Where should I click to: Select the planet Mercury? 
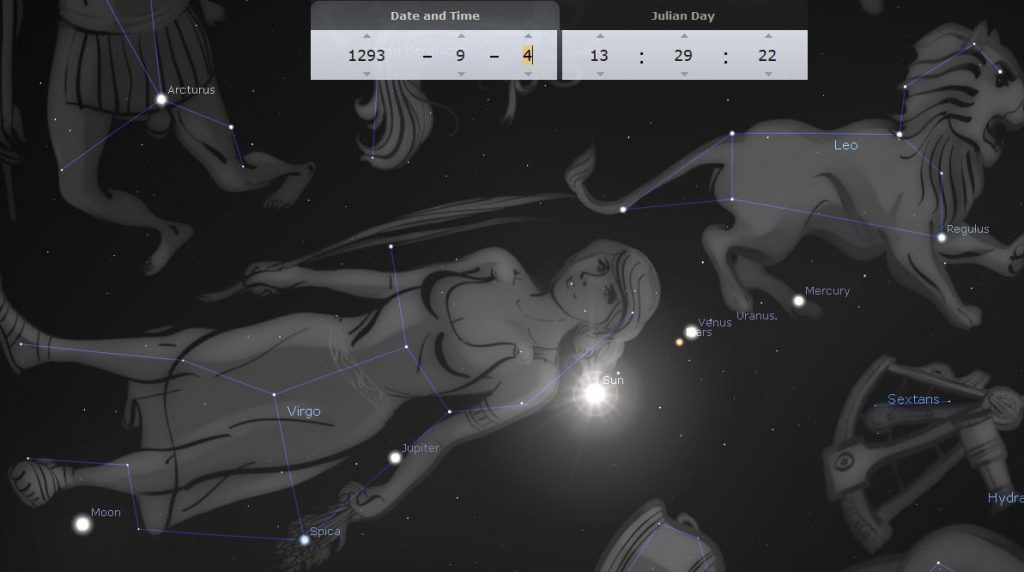click(799, 301)
